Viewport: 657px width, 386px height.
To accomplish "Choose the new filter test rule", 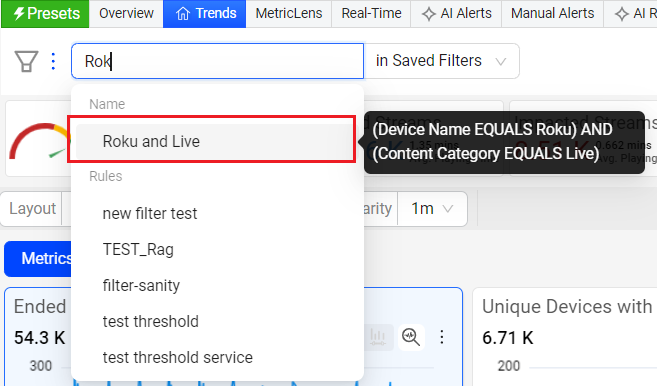I will tap(150, 213).
